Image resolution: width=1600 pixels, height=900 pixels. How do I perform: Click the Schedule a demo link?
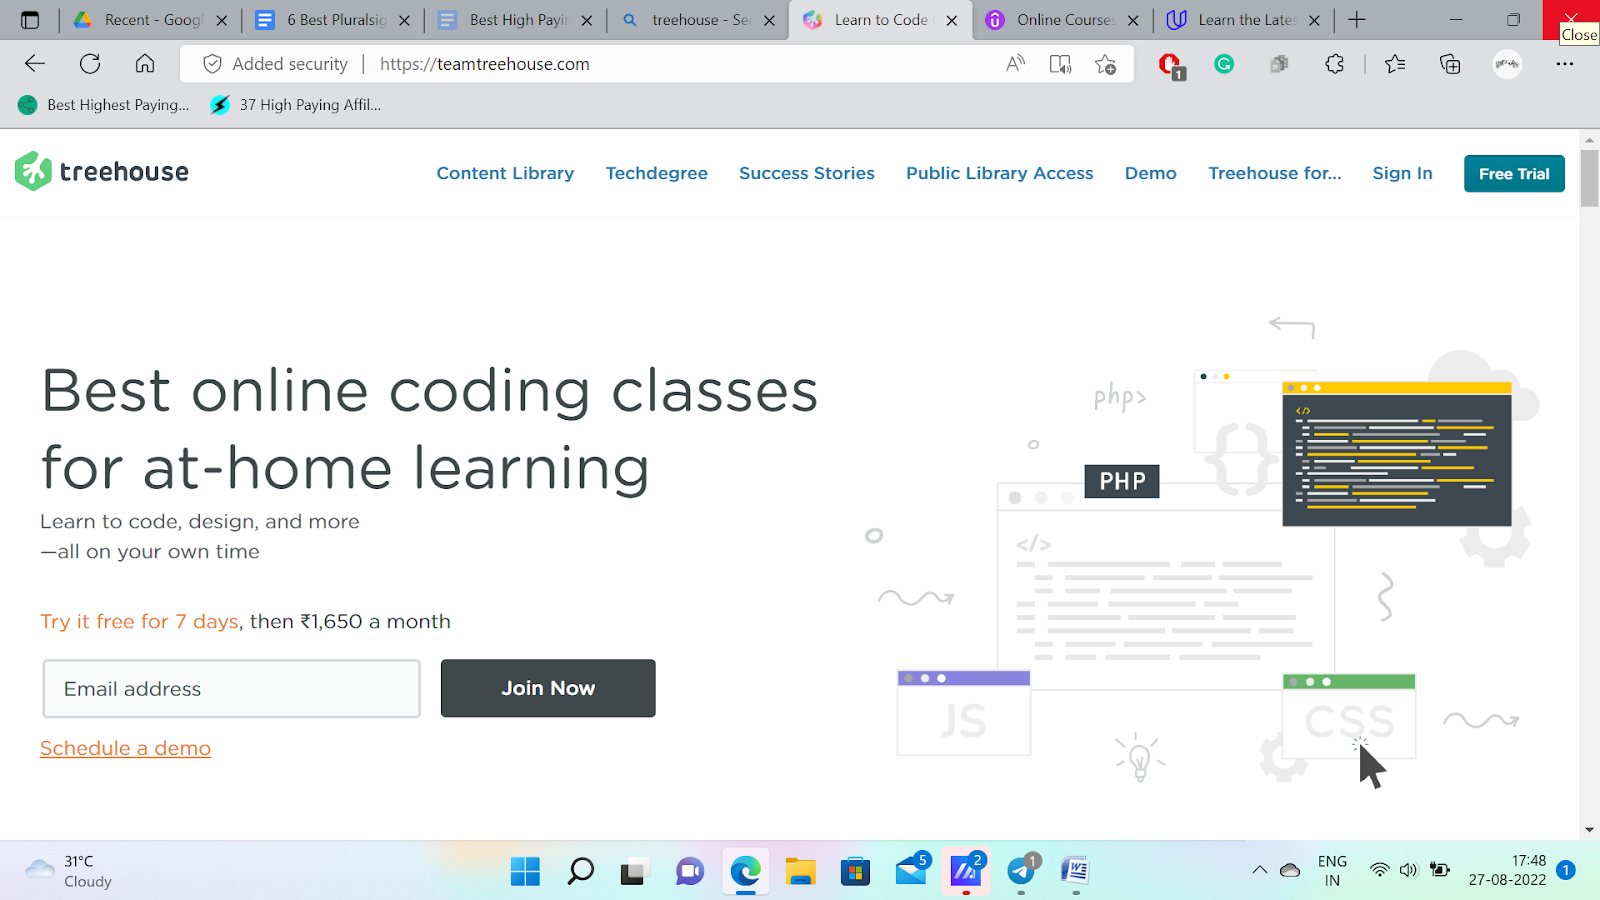tap(125, 748)
